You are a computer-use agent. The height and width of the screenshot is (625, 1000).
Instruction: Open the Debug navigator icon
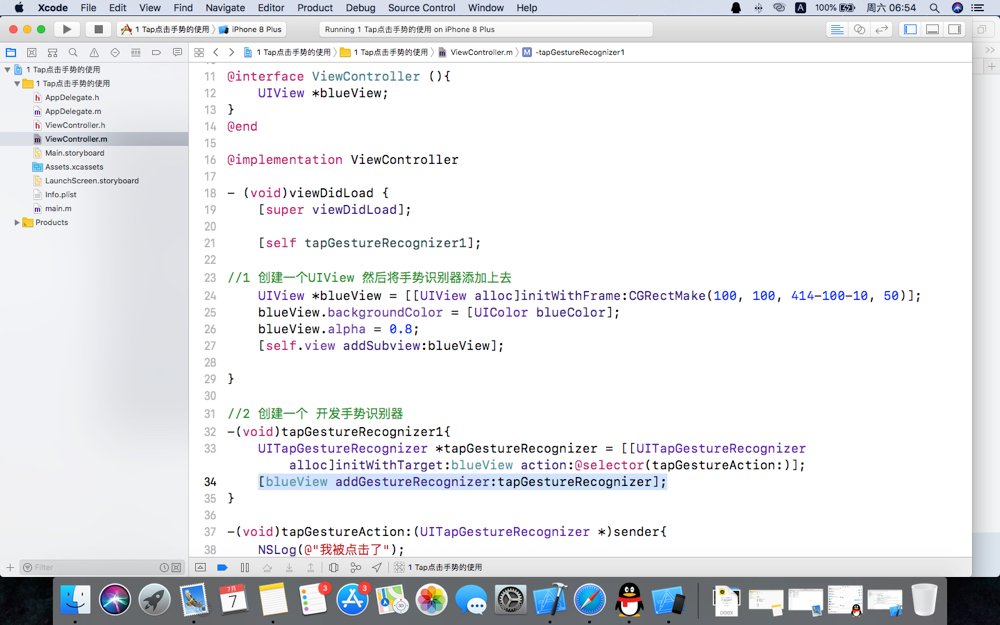coord(135,52)
